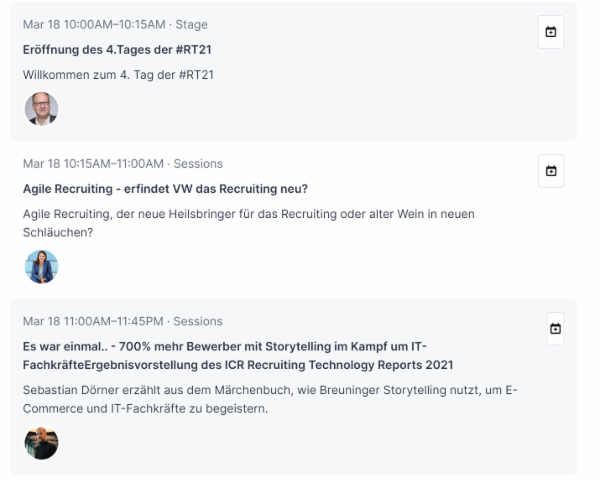Image resolution: width=600 pixels, height=483 pixels.
Task: Add "Es war einmal.." session to calendar
Action: pos(555,329)
